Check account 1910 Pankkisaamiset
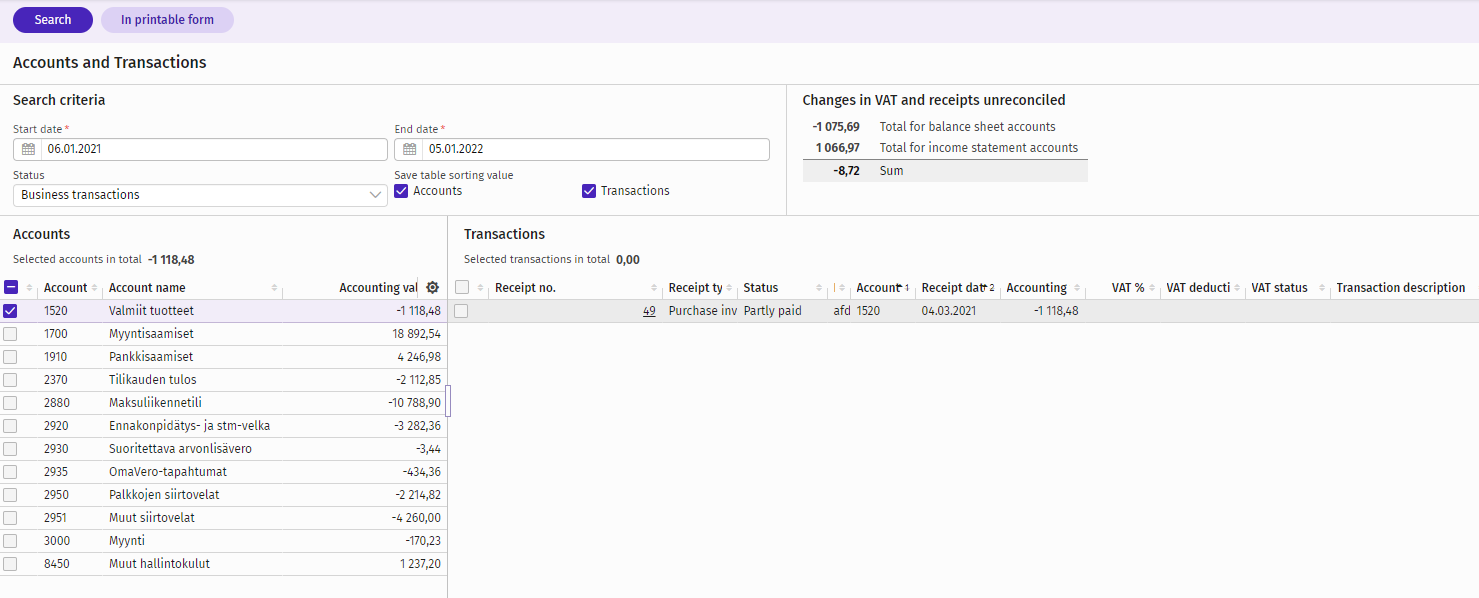The height and width of the screenshot is (598, 1479). (10, 357)
